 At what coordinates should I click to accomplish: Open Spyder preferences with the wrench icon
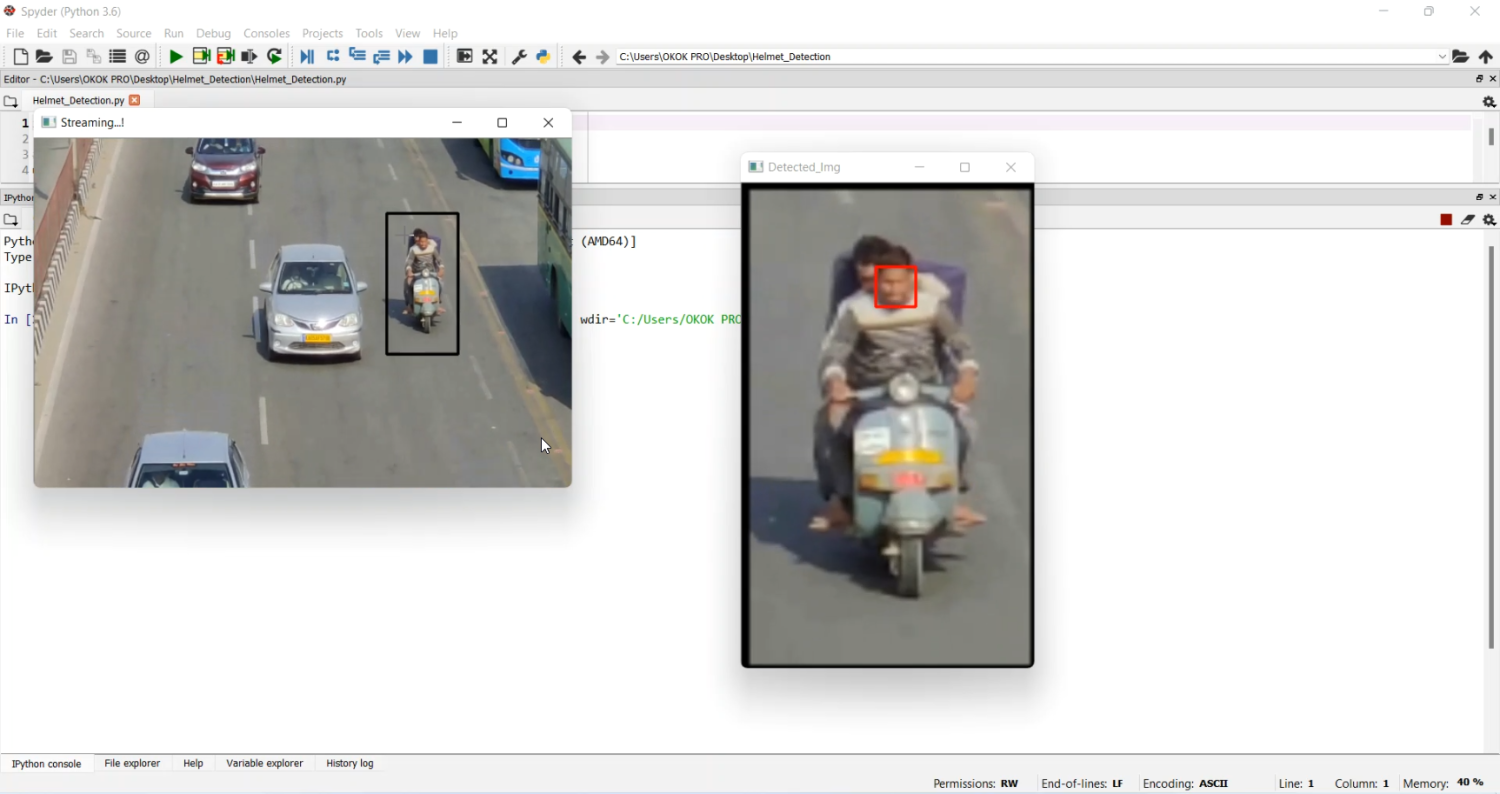click(x=519, y=56)
